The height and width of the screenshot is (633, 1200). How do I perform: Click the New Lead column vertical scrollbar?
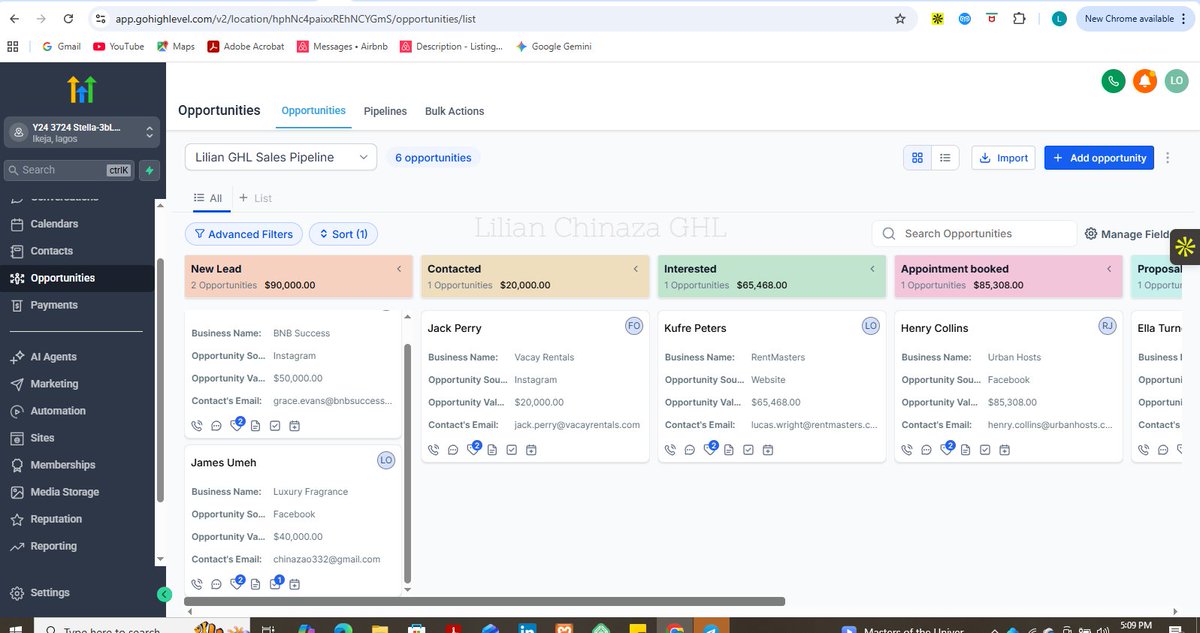pyautogui.click(x=406, y=462)
